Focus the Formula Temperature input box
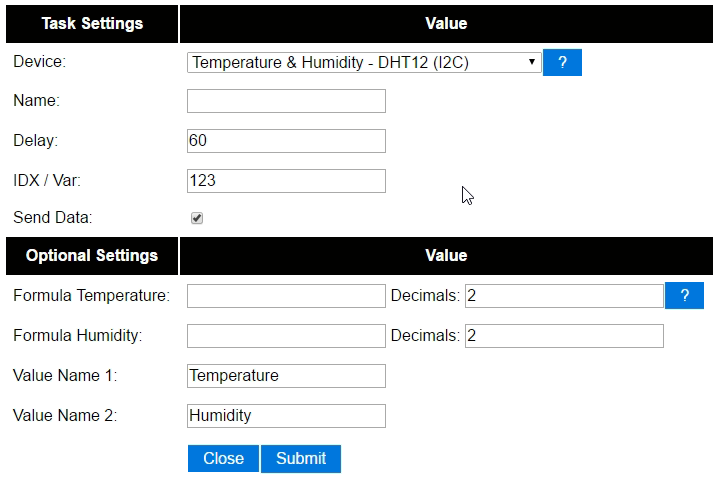This screenshot has width=719, height=479. (x=286, y=296)
